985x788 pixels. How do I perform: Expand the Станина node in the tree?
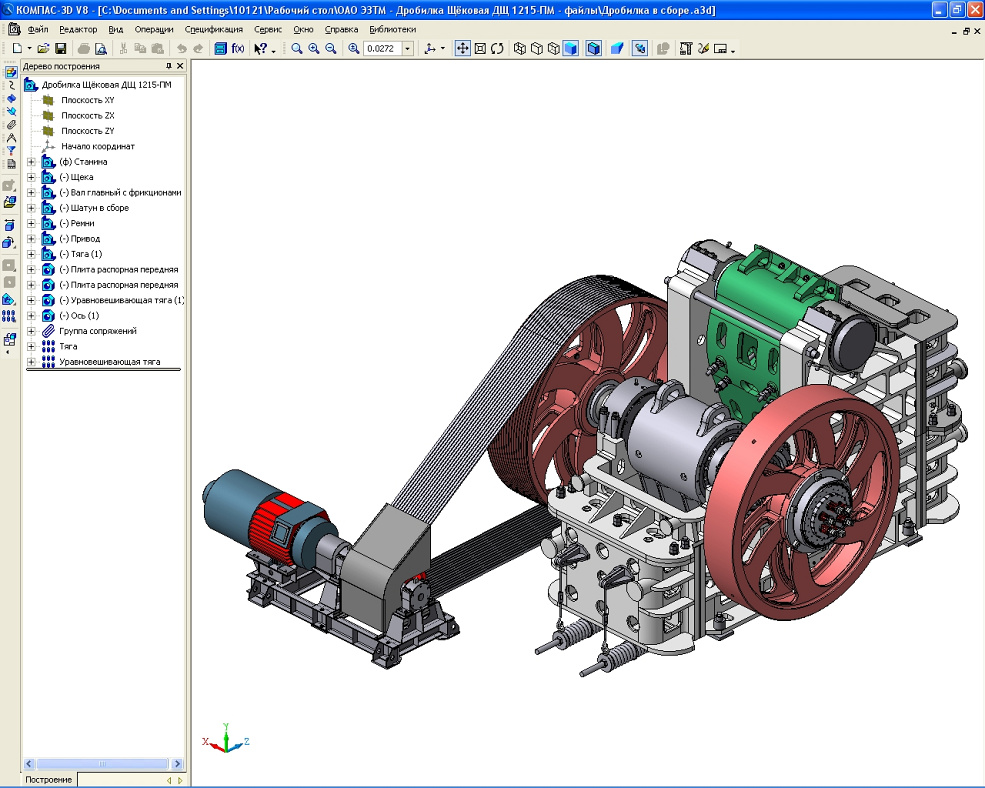31,162
